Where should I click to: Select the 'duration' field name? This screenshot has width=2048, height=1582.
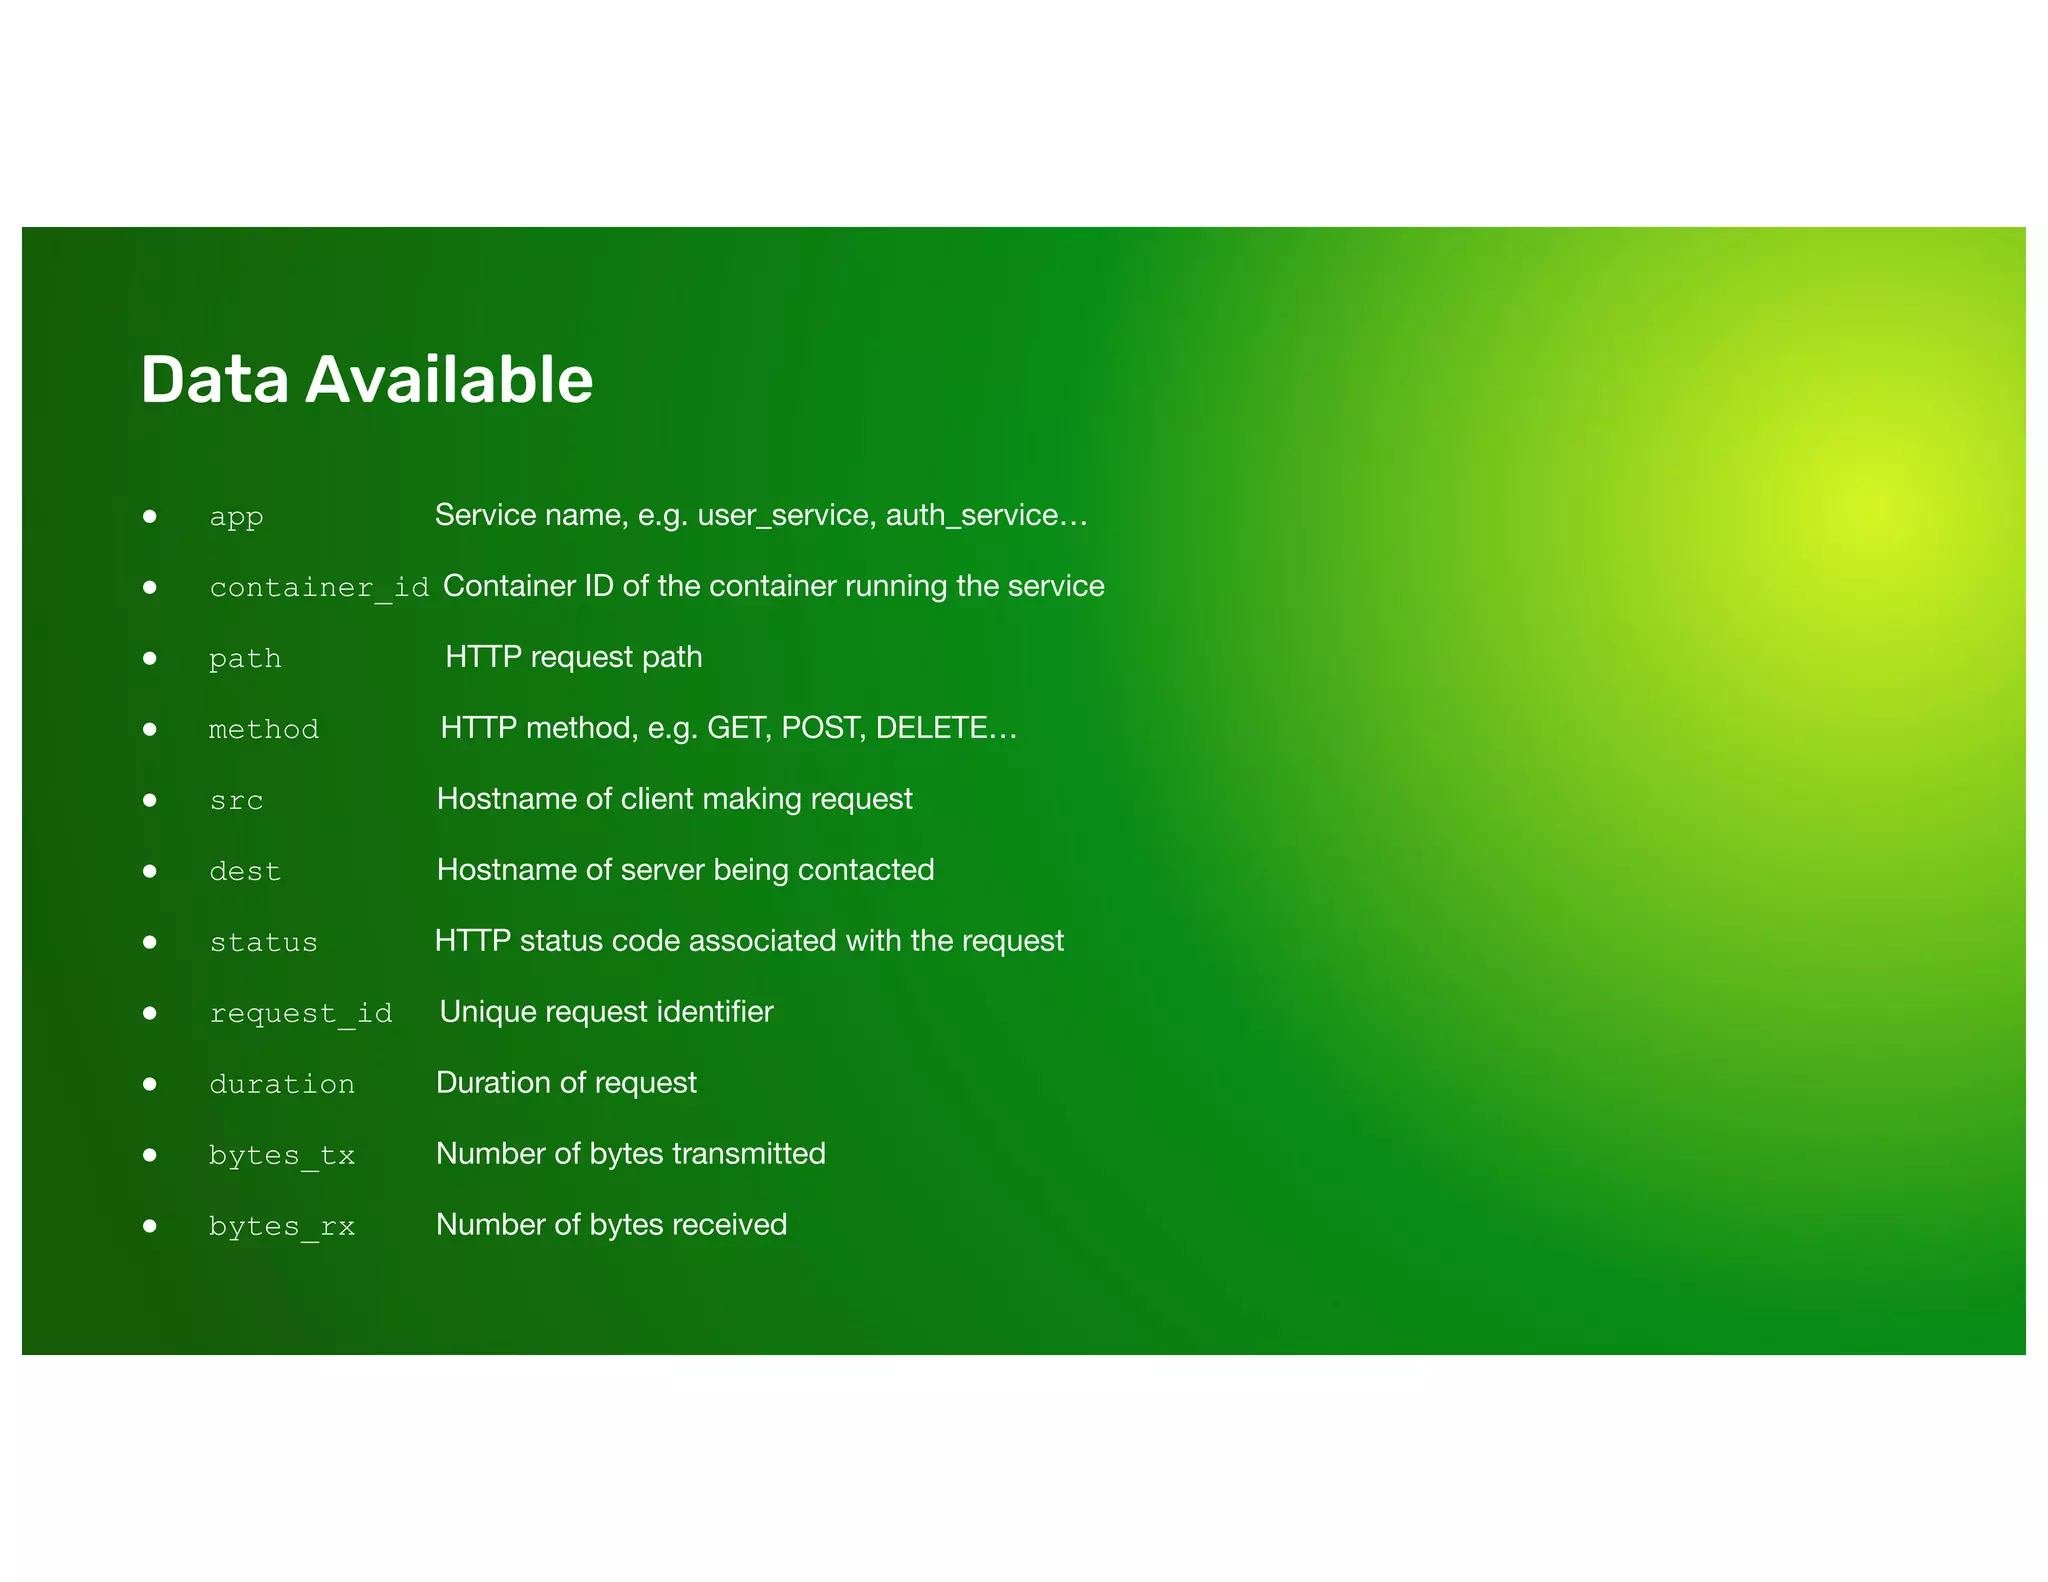(282, 1084)
